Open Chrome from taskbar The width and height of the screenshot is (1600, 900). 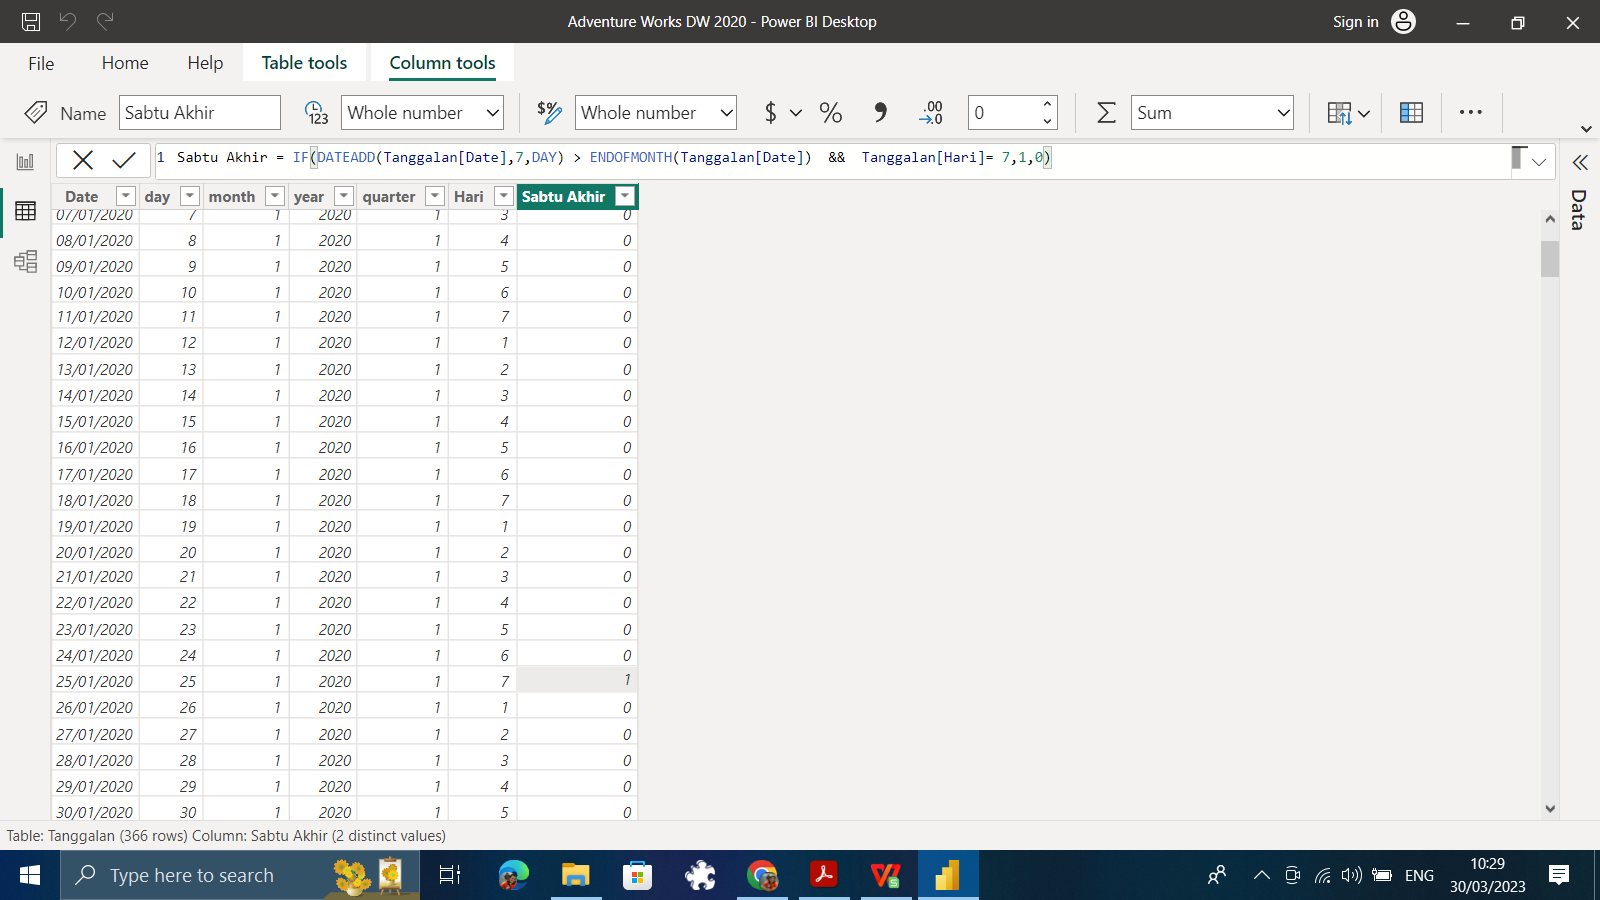tap(762, 875)
